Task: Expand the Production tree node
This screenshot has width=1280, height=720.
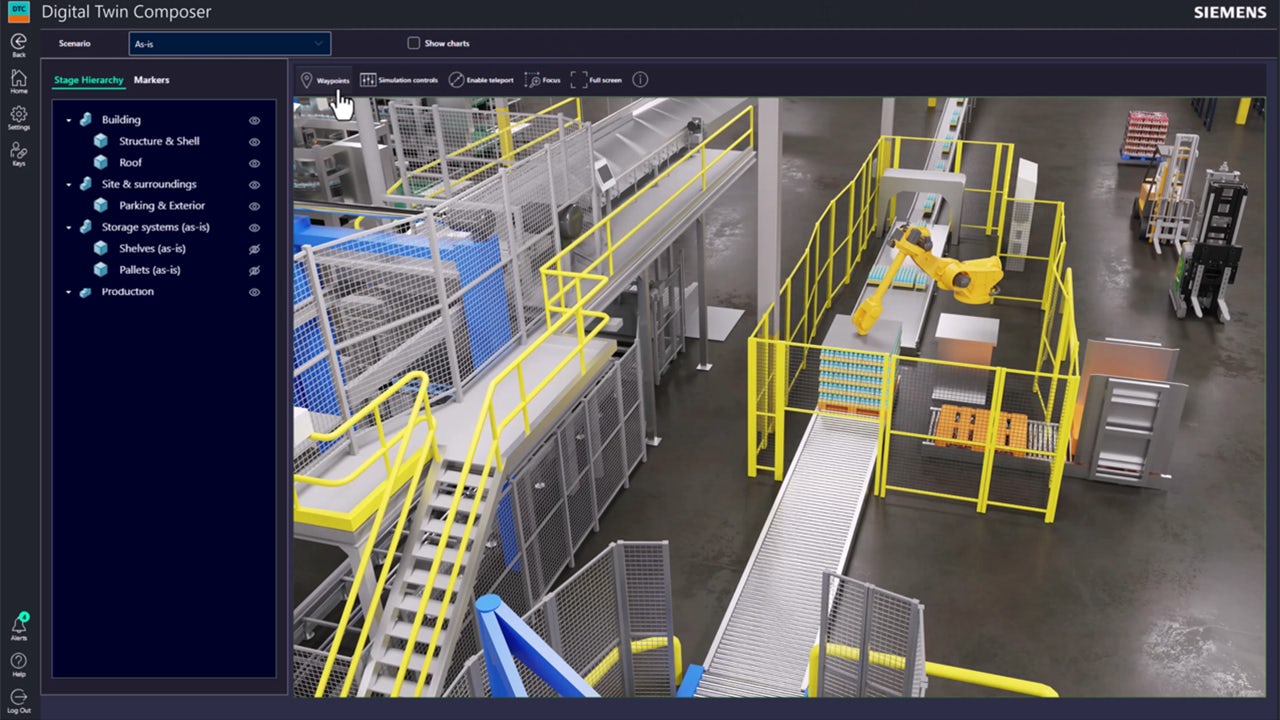Action: click(69, 292)
